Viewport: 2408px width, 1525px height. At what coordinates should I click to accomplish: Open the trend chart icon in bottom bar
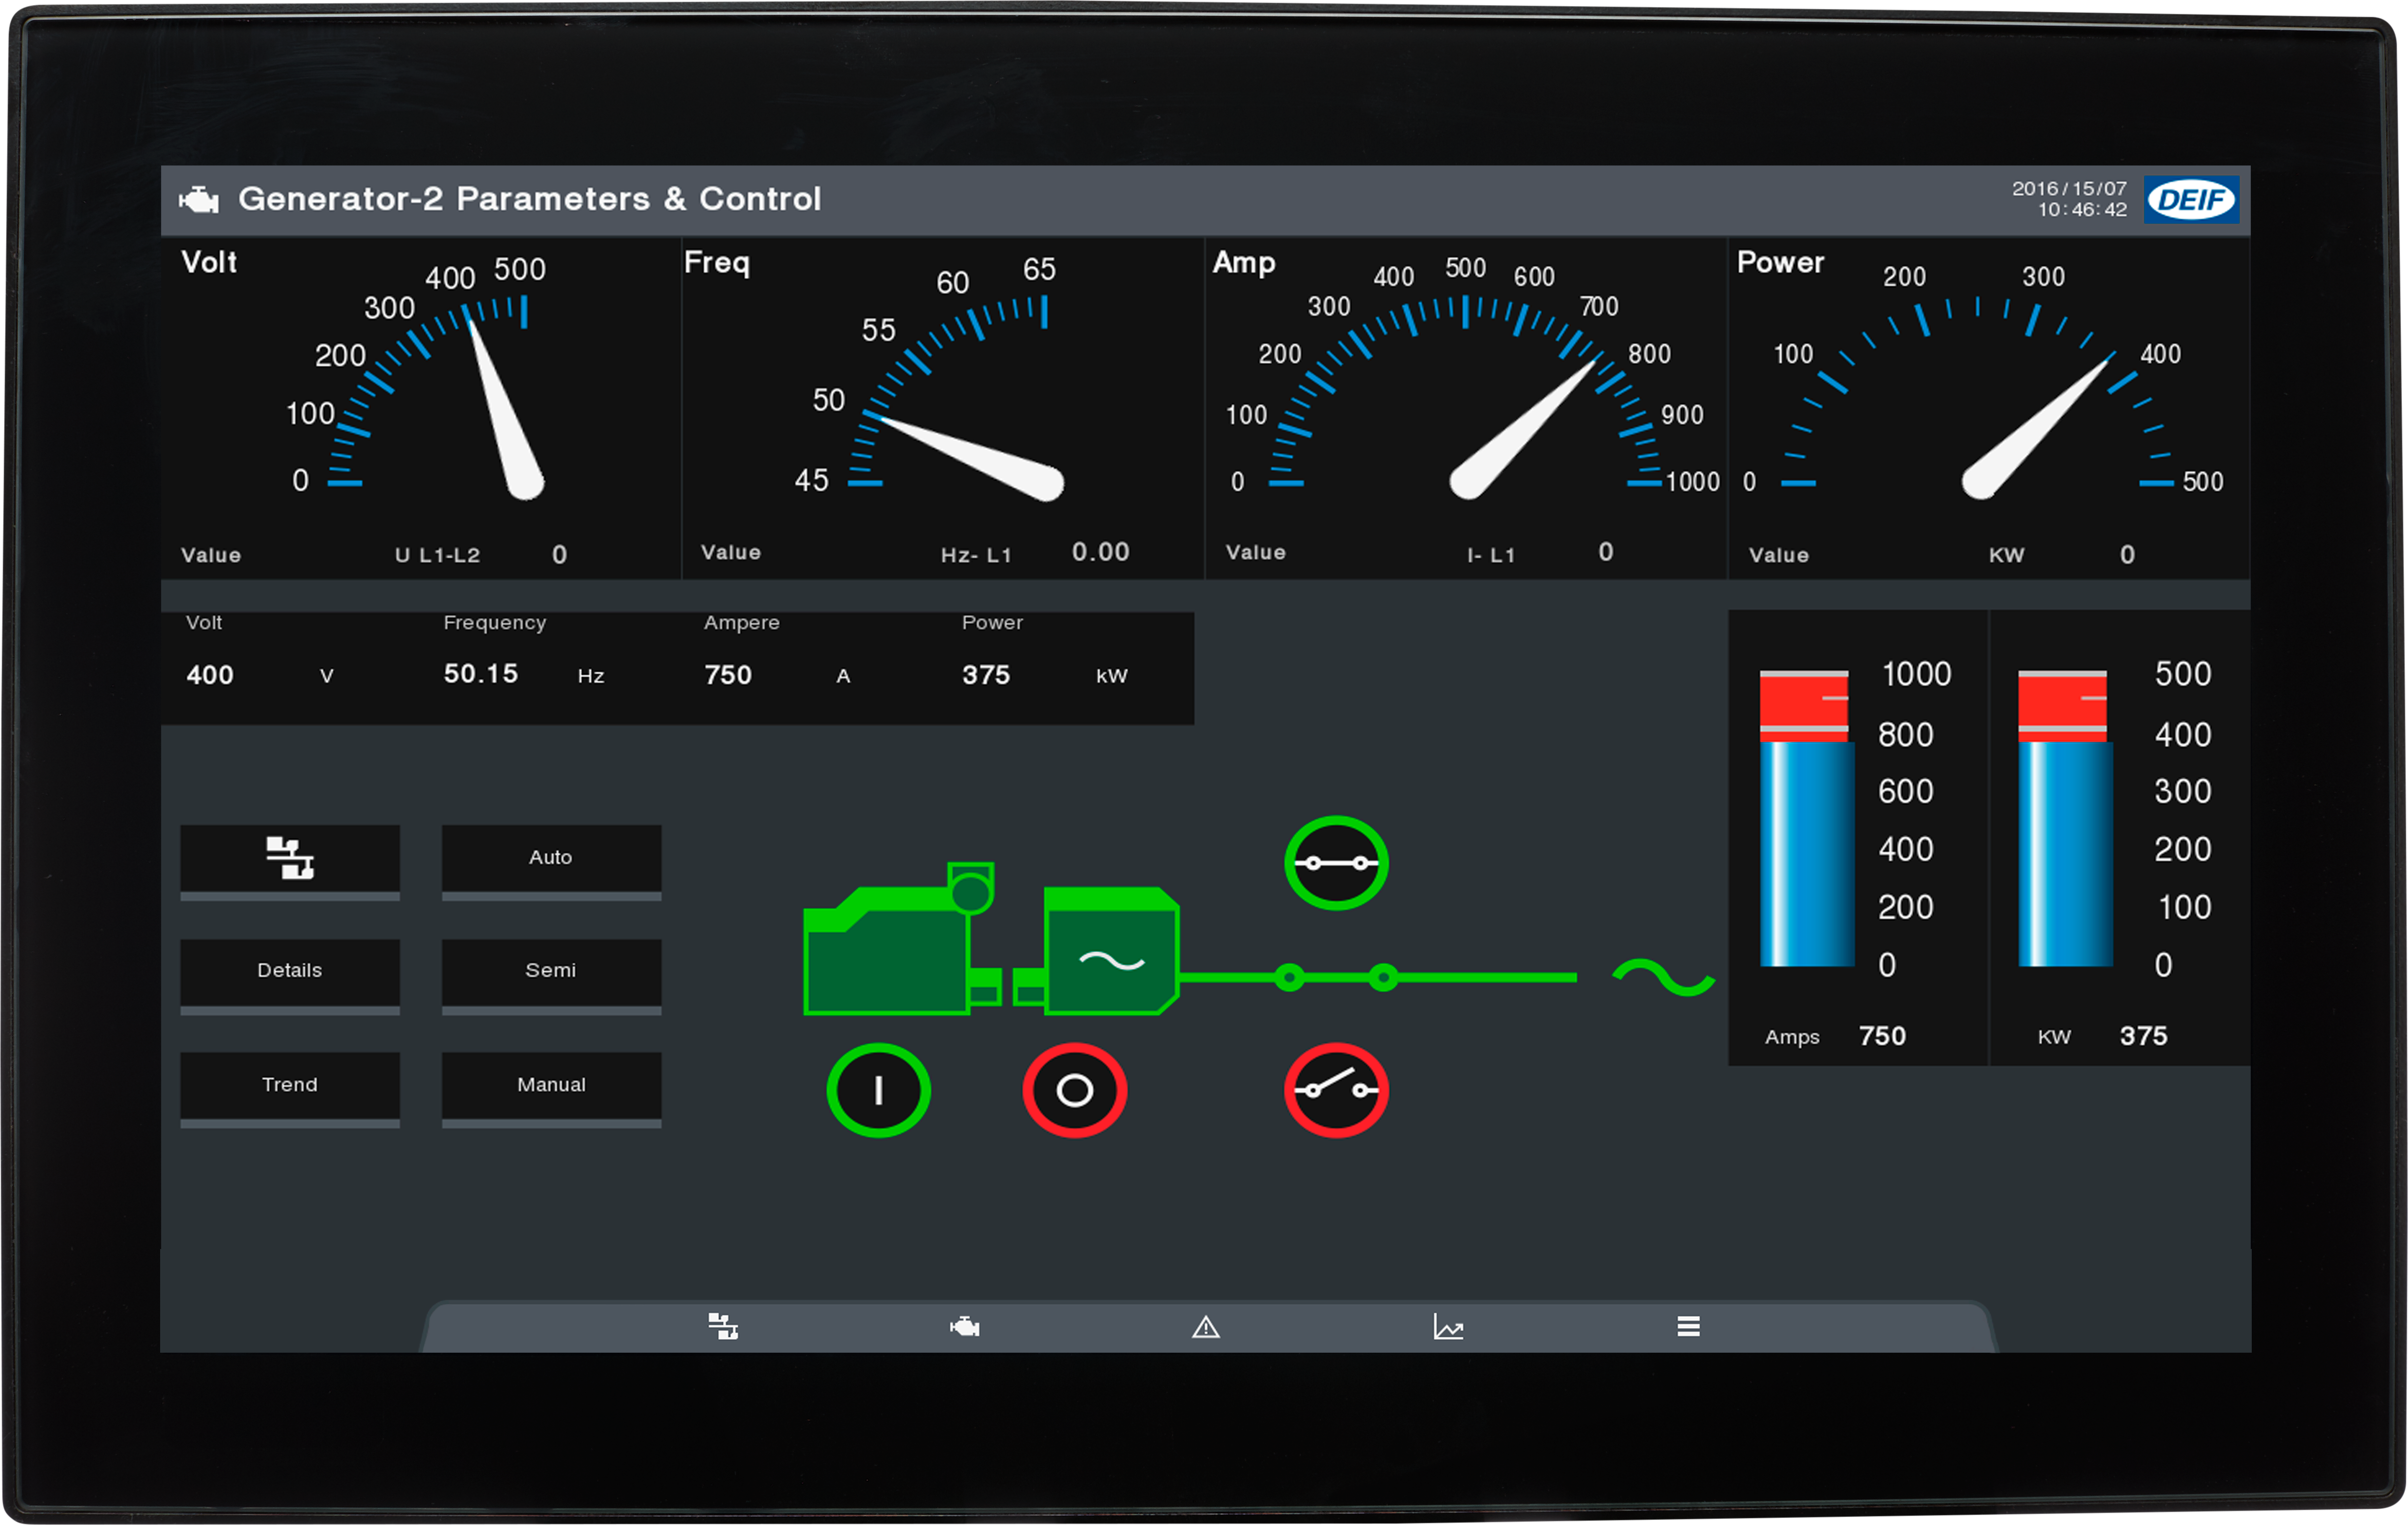[x=1448, y=1326]
